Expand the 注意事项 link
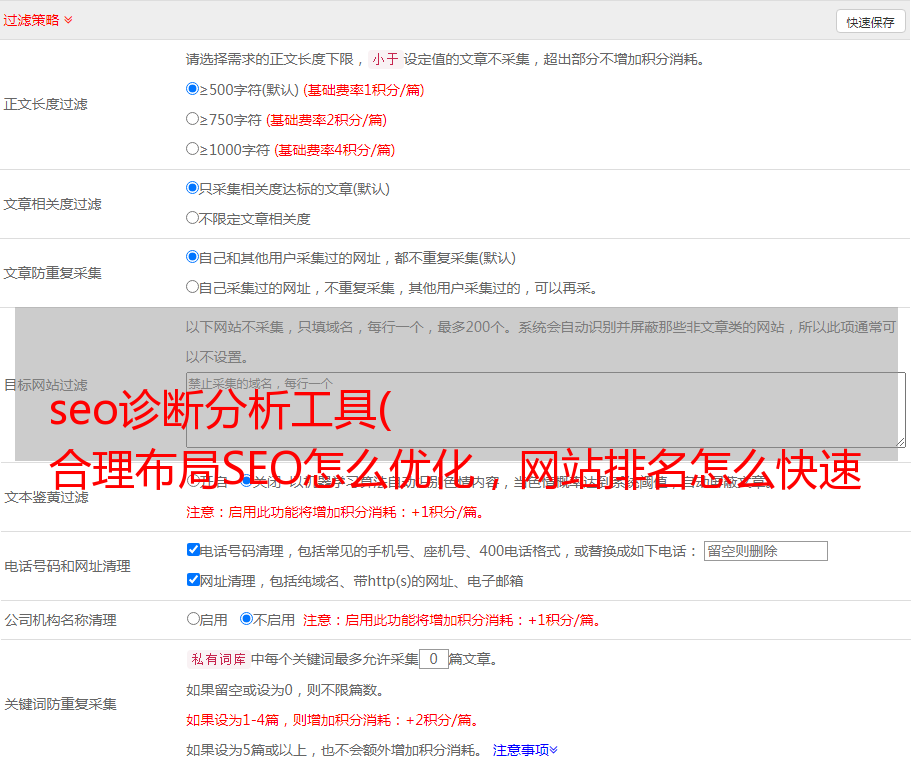Viewport: 912px width, 768px height. coord(525,750)
